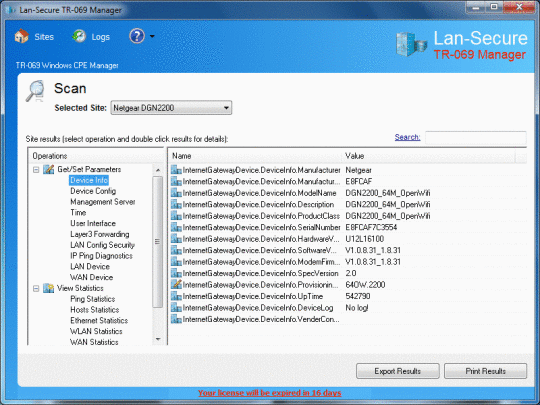540x405 pixels.
Task: Collapse the View Statistics tree node
Action: point(36,288)
